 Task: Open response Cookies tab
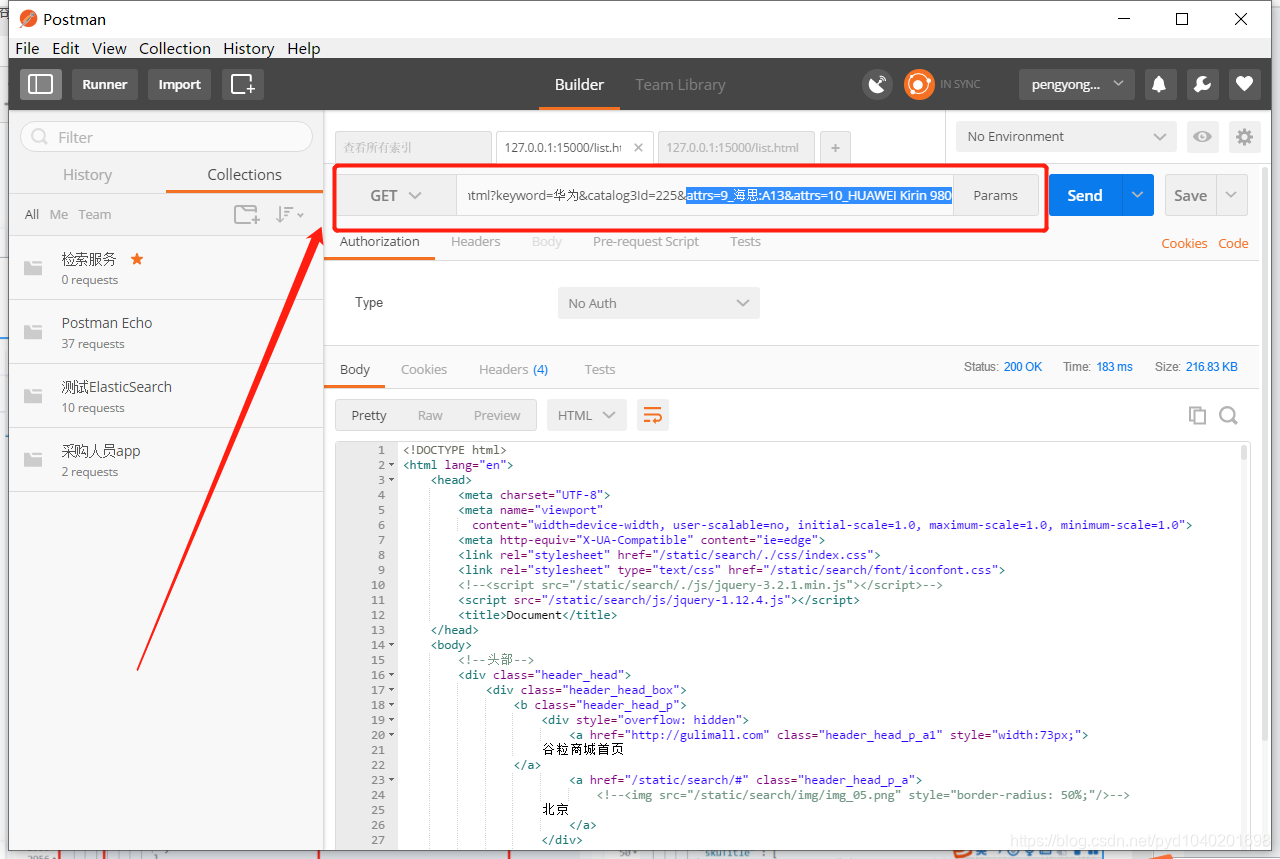pyautogui.click(x=424, y=369)
